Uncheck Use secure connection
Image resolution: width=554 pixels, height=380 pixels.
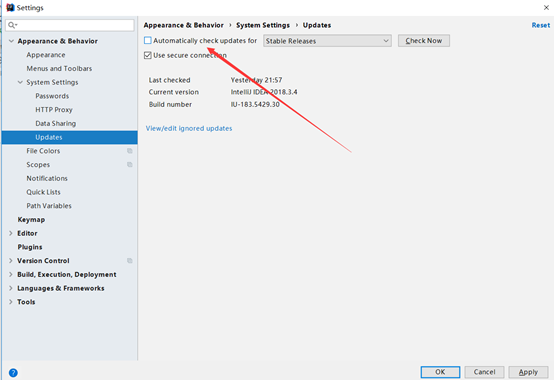click(x=148, y=55)
